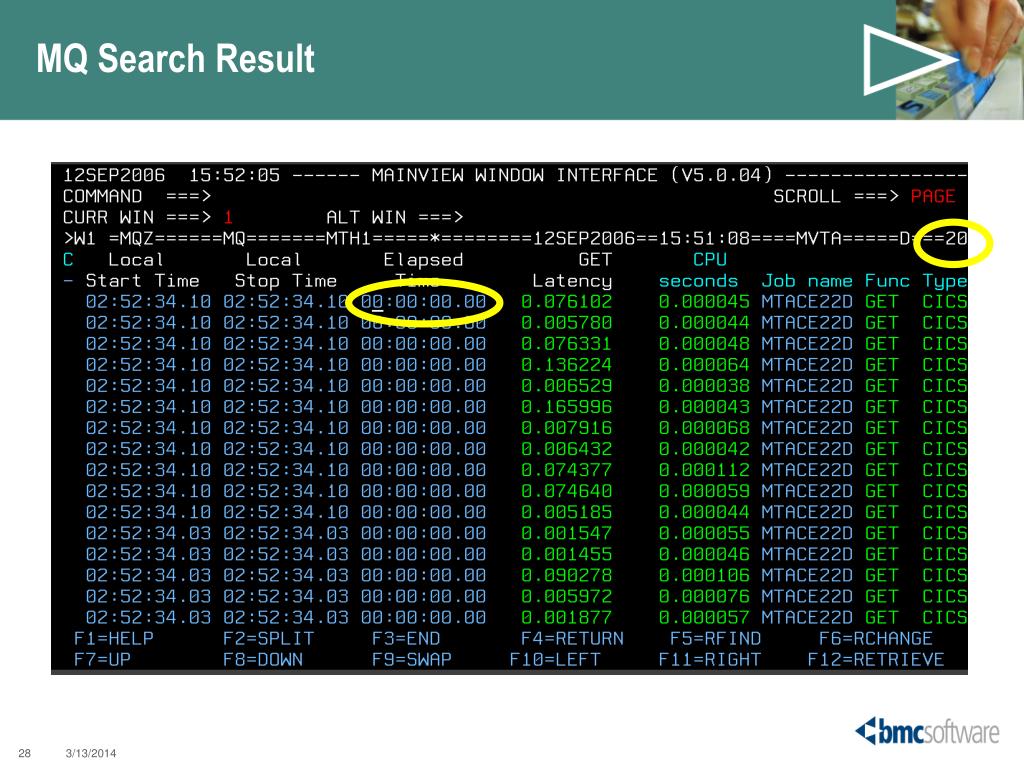Click GET latency value 0.076331

[566, 344]
